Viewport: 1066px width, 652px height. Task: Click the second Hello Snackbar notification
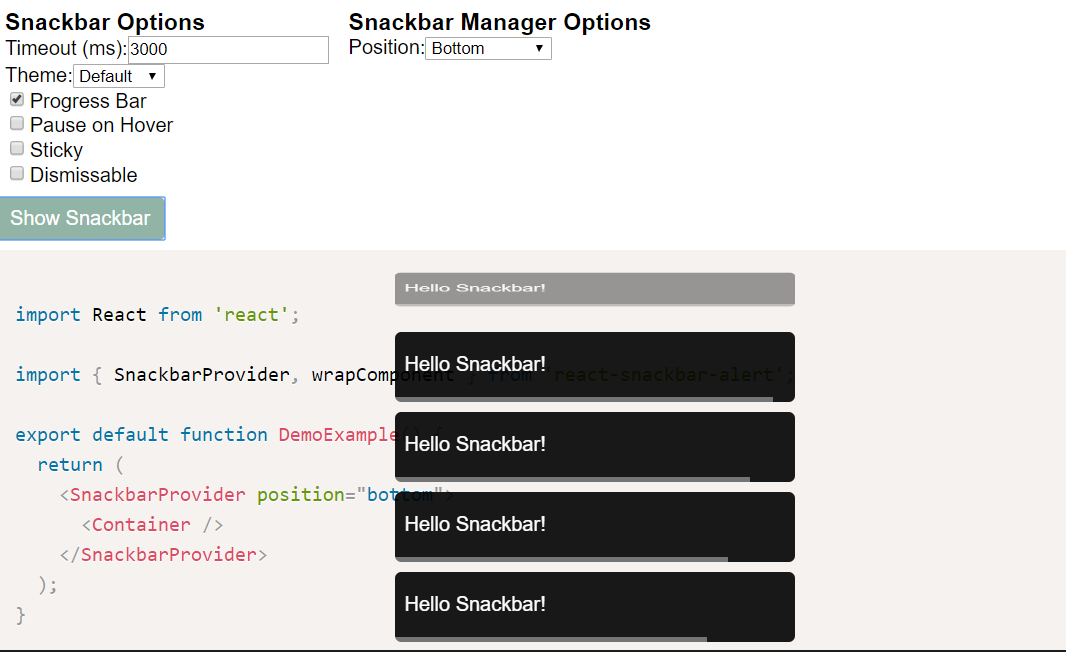pos(595,366)
